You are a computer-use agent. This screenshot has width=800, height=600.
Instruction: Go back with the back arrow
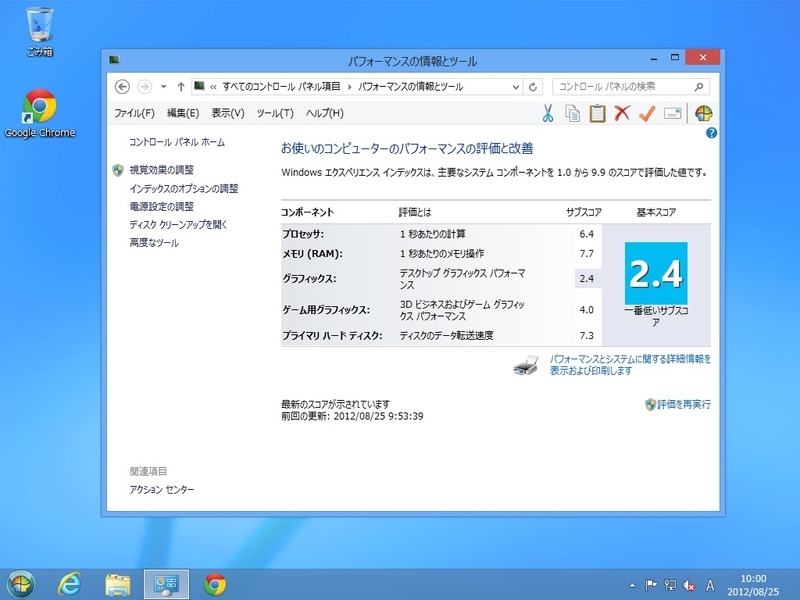(122, 87)
